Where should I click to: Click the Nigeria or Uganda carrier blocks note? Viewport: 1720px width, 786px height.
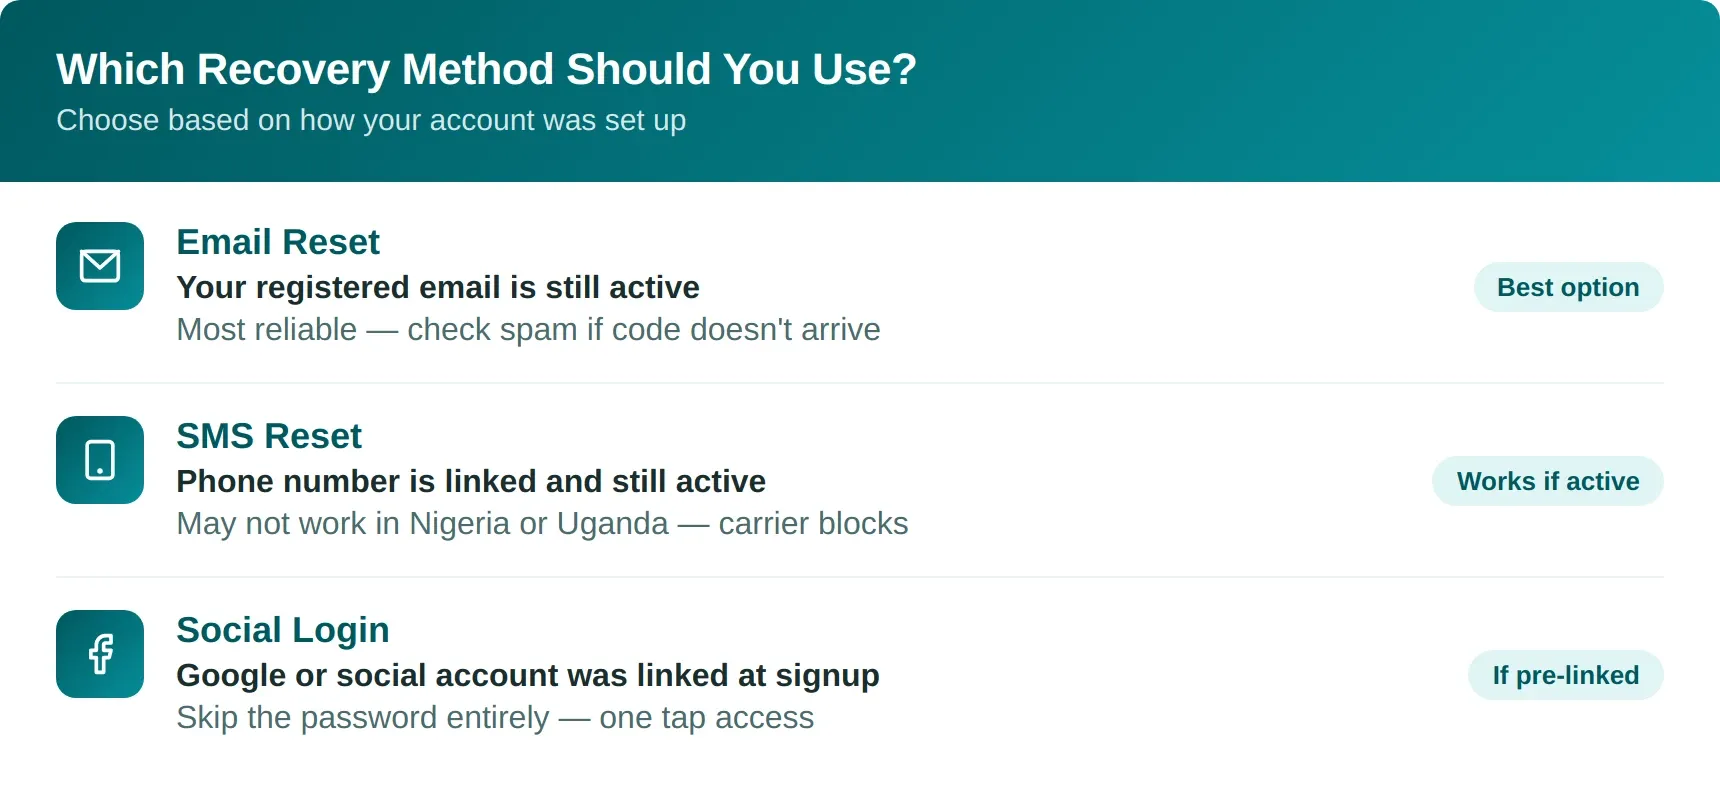pos(542,523)
